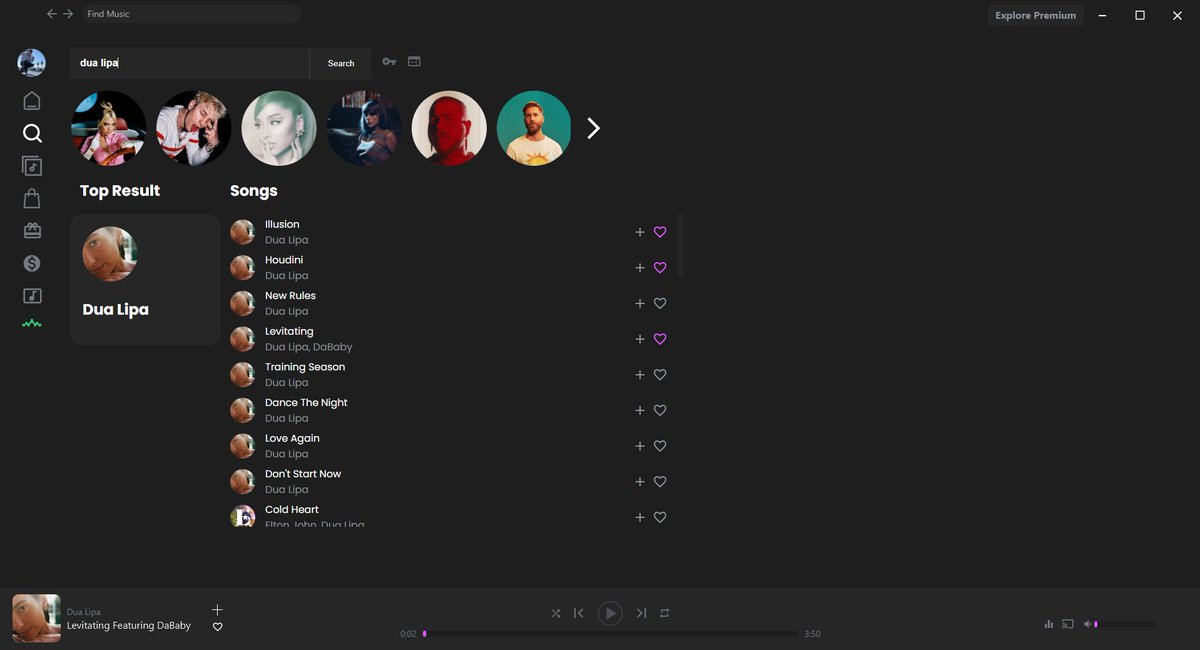Like New Rules with heart toggle
Viewport: 1200px width, 650px height.
pyautogui.click(x=660, y=303)
